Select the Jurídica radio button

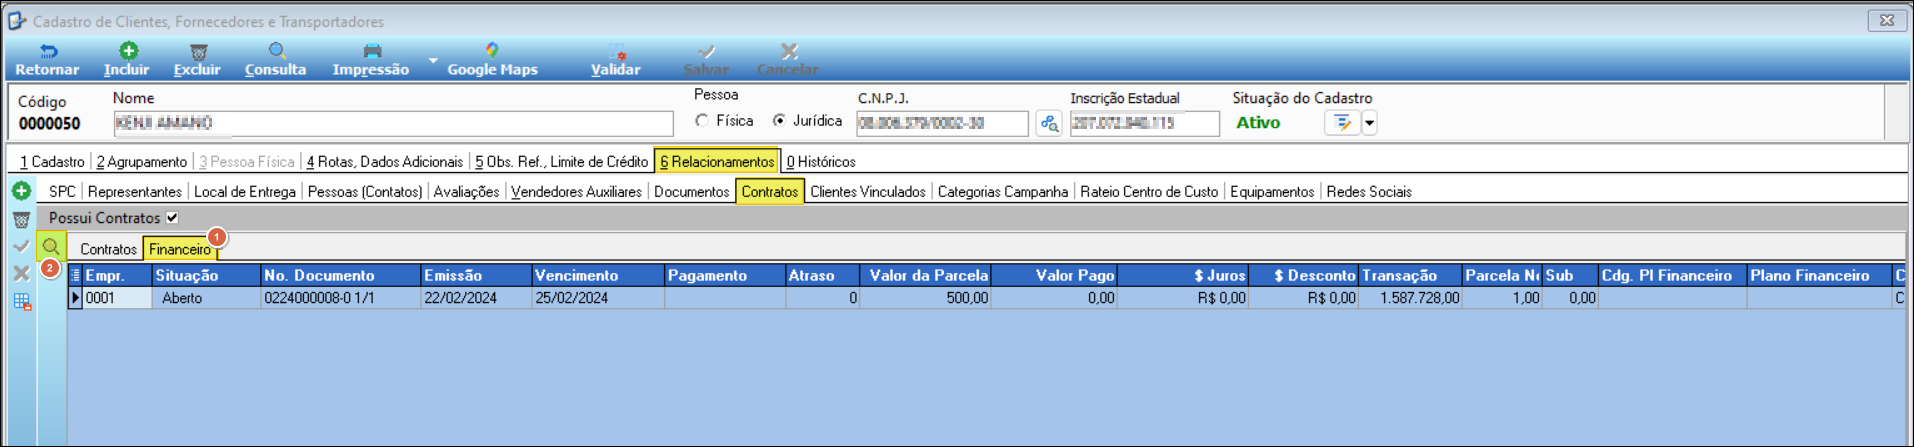779,121
